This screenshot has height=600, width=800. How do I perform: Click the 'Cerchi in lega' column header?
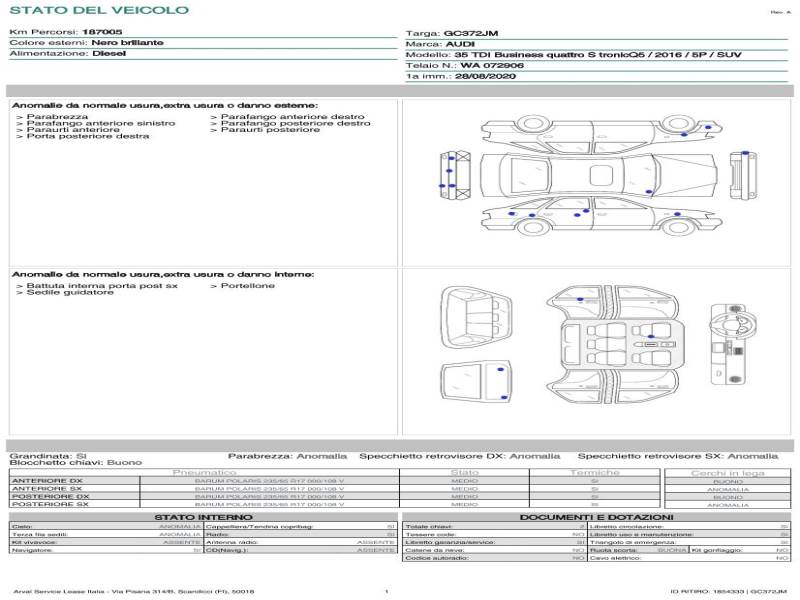pyautogui.click(x=728, y=473)
